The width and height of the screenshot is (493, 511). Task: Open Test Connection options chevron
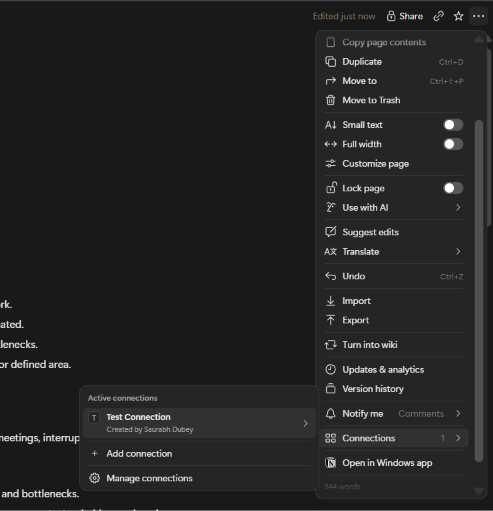(x=305, y=423)
